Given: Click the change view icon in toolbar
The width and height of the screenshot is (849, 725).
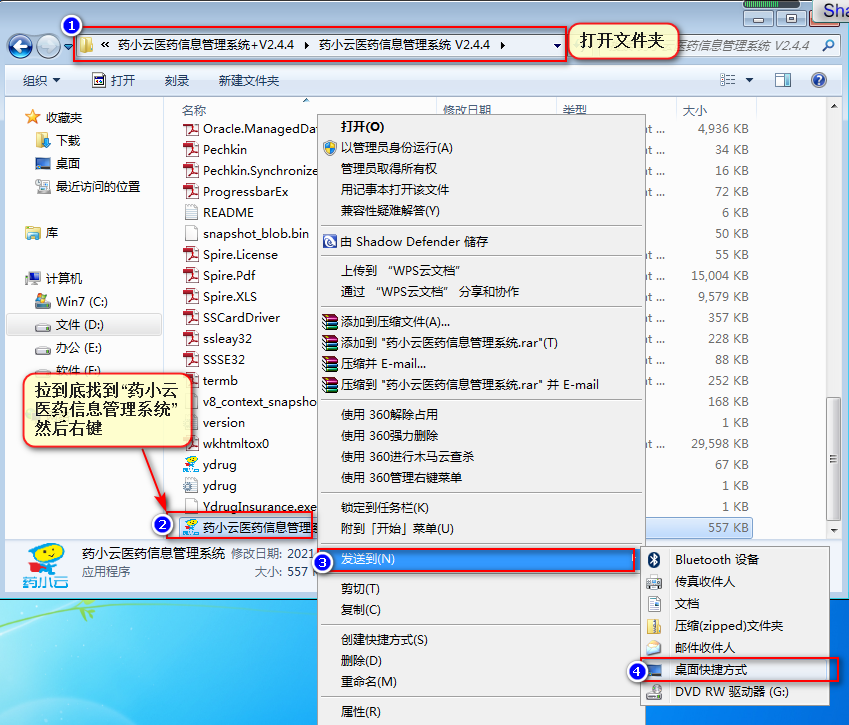Looking at the screenshot, I should point(727,81).
